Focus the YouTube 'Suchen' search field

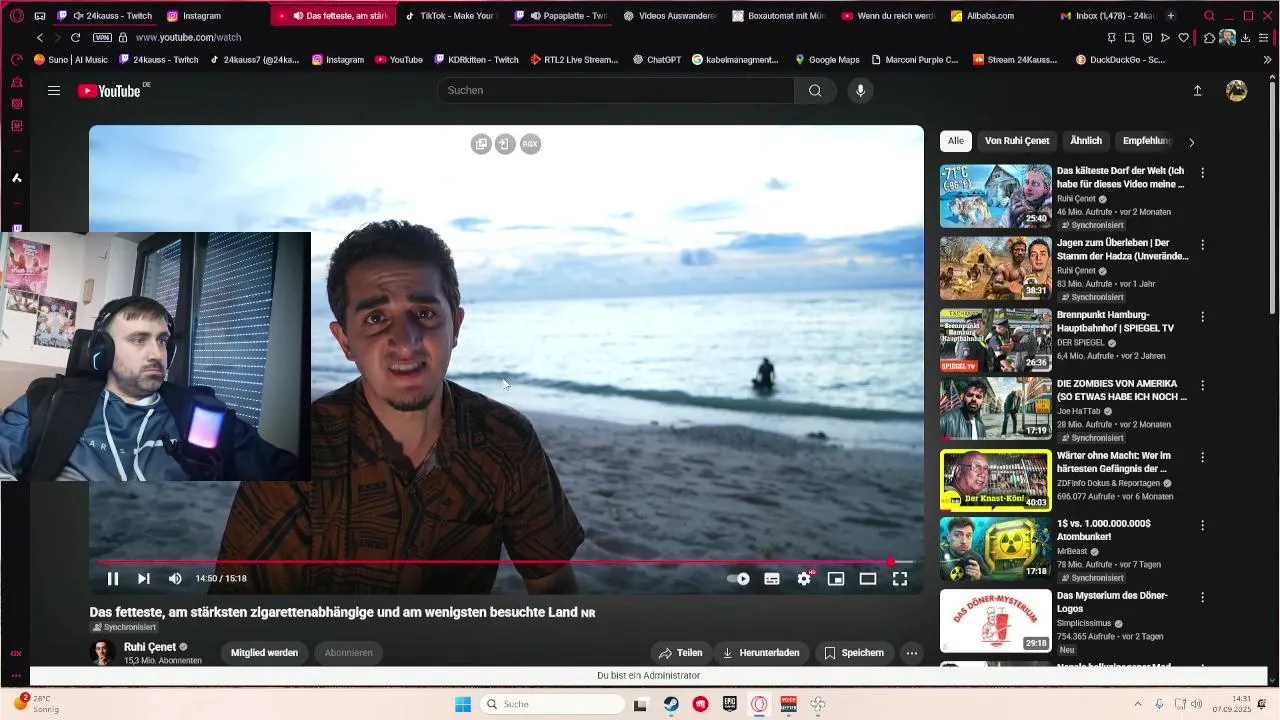pyautogui.click(x=615, y=91)
